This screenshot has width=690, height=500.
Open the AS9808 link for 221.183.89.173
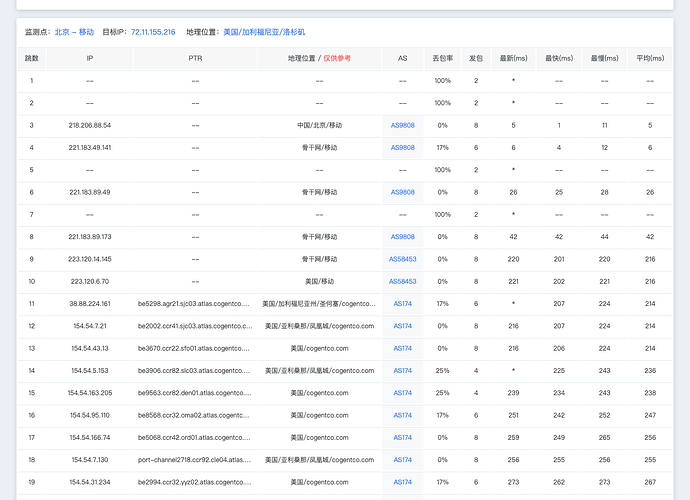(x=403, y=236)
